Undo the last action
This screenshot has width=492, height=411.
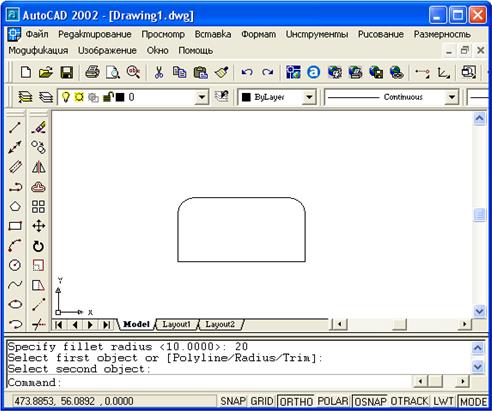pyautogui.click(x=247, y=72)
